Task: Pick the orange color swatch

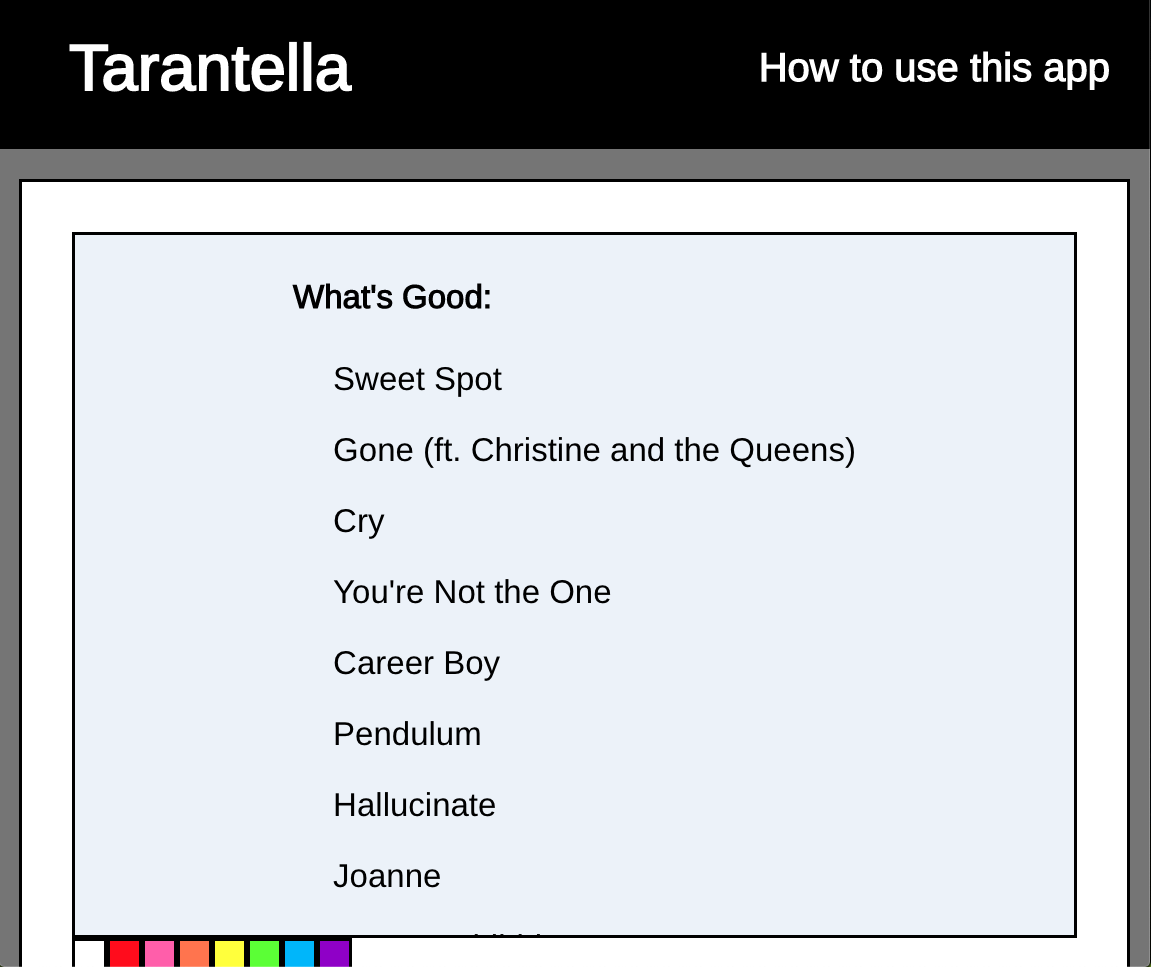Action: coord(195,954)
